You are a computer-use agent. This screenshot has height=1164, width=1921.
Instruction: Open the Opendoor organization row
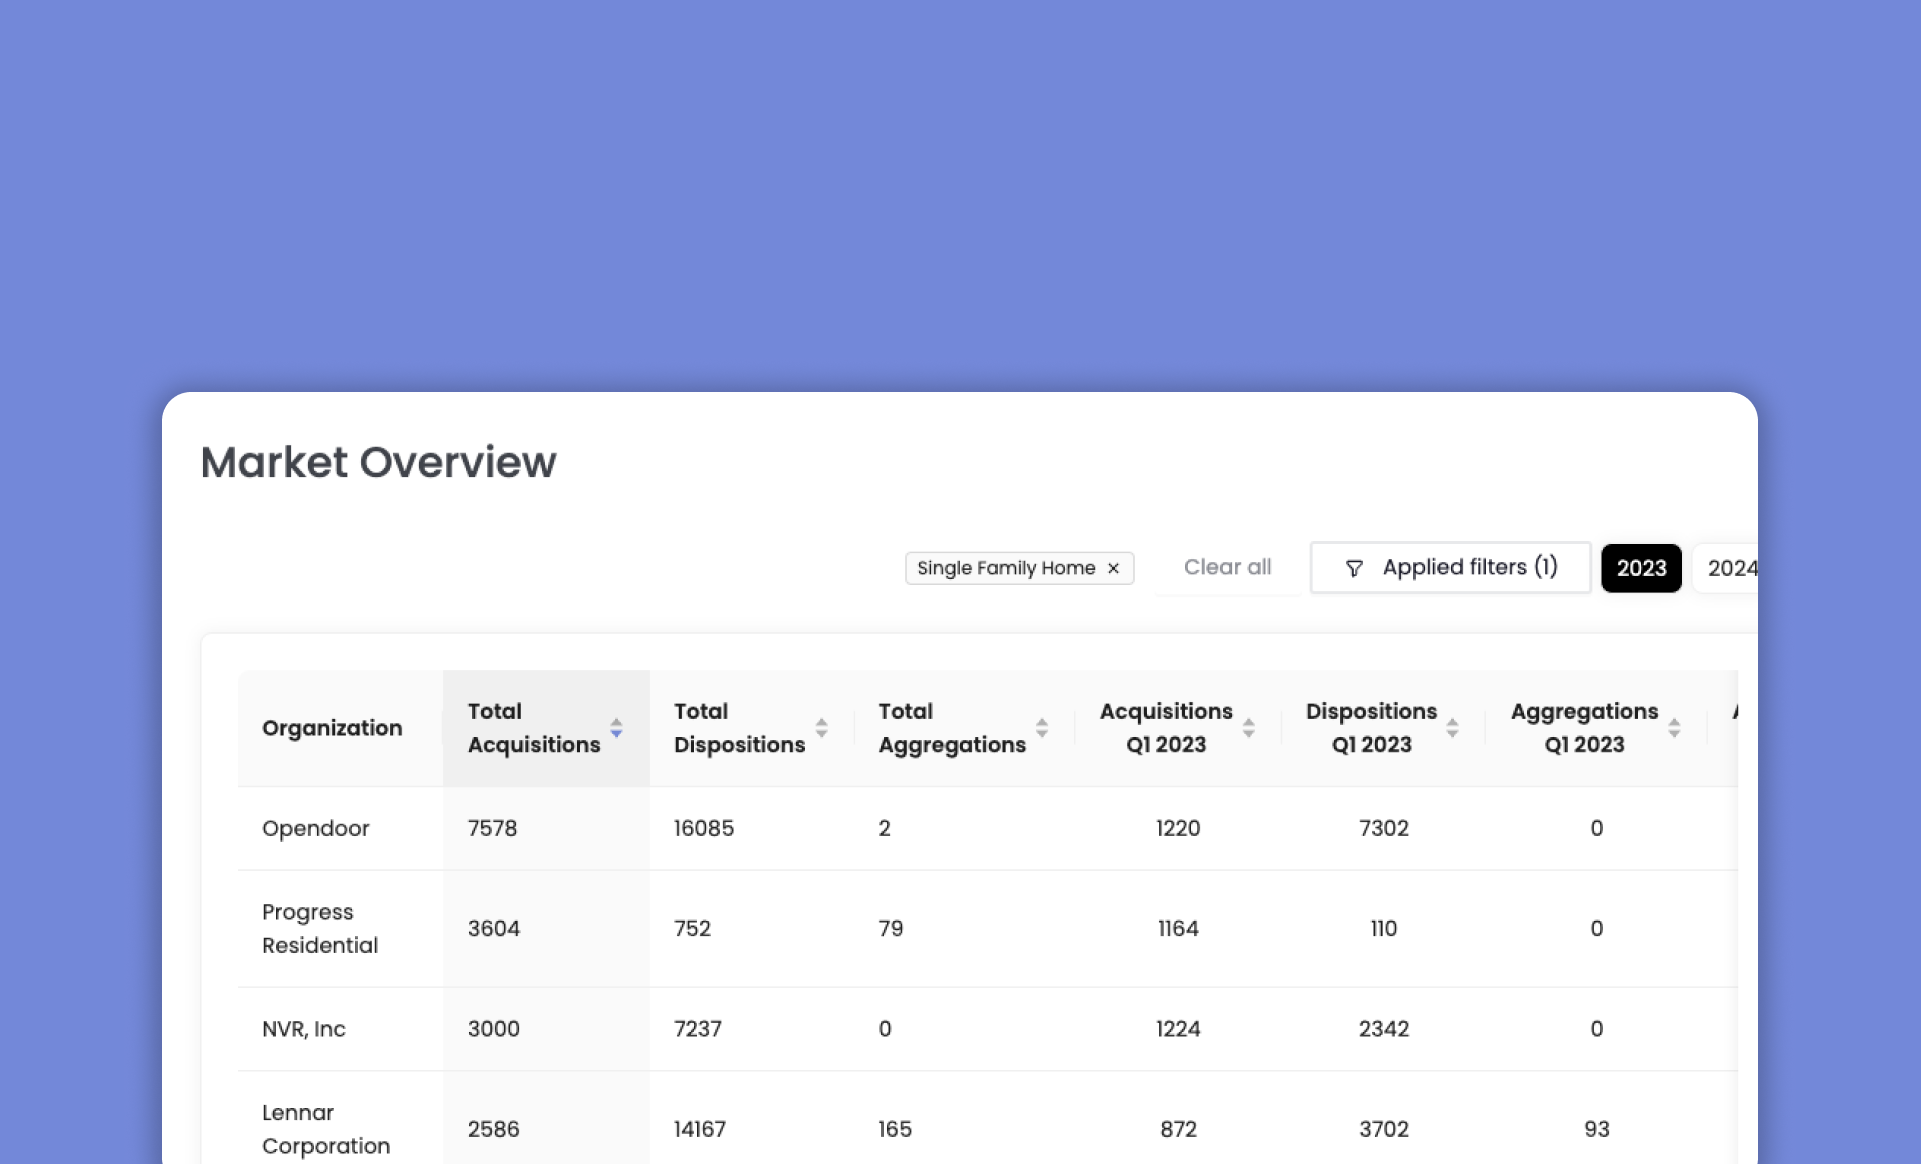987,828
